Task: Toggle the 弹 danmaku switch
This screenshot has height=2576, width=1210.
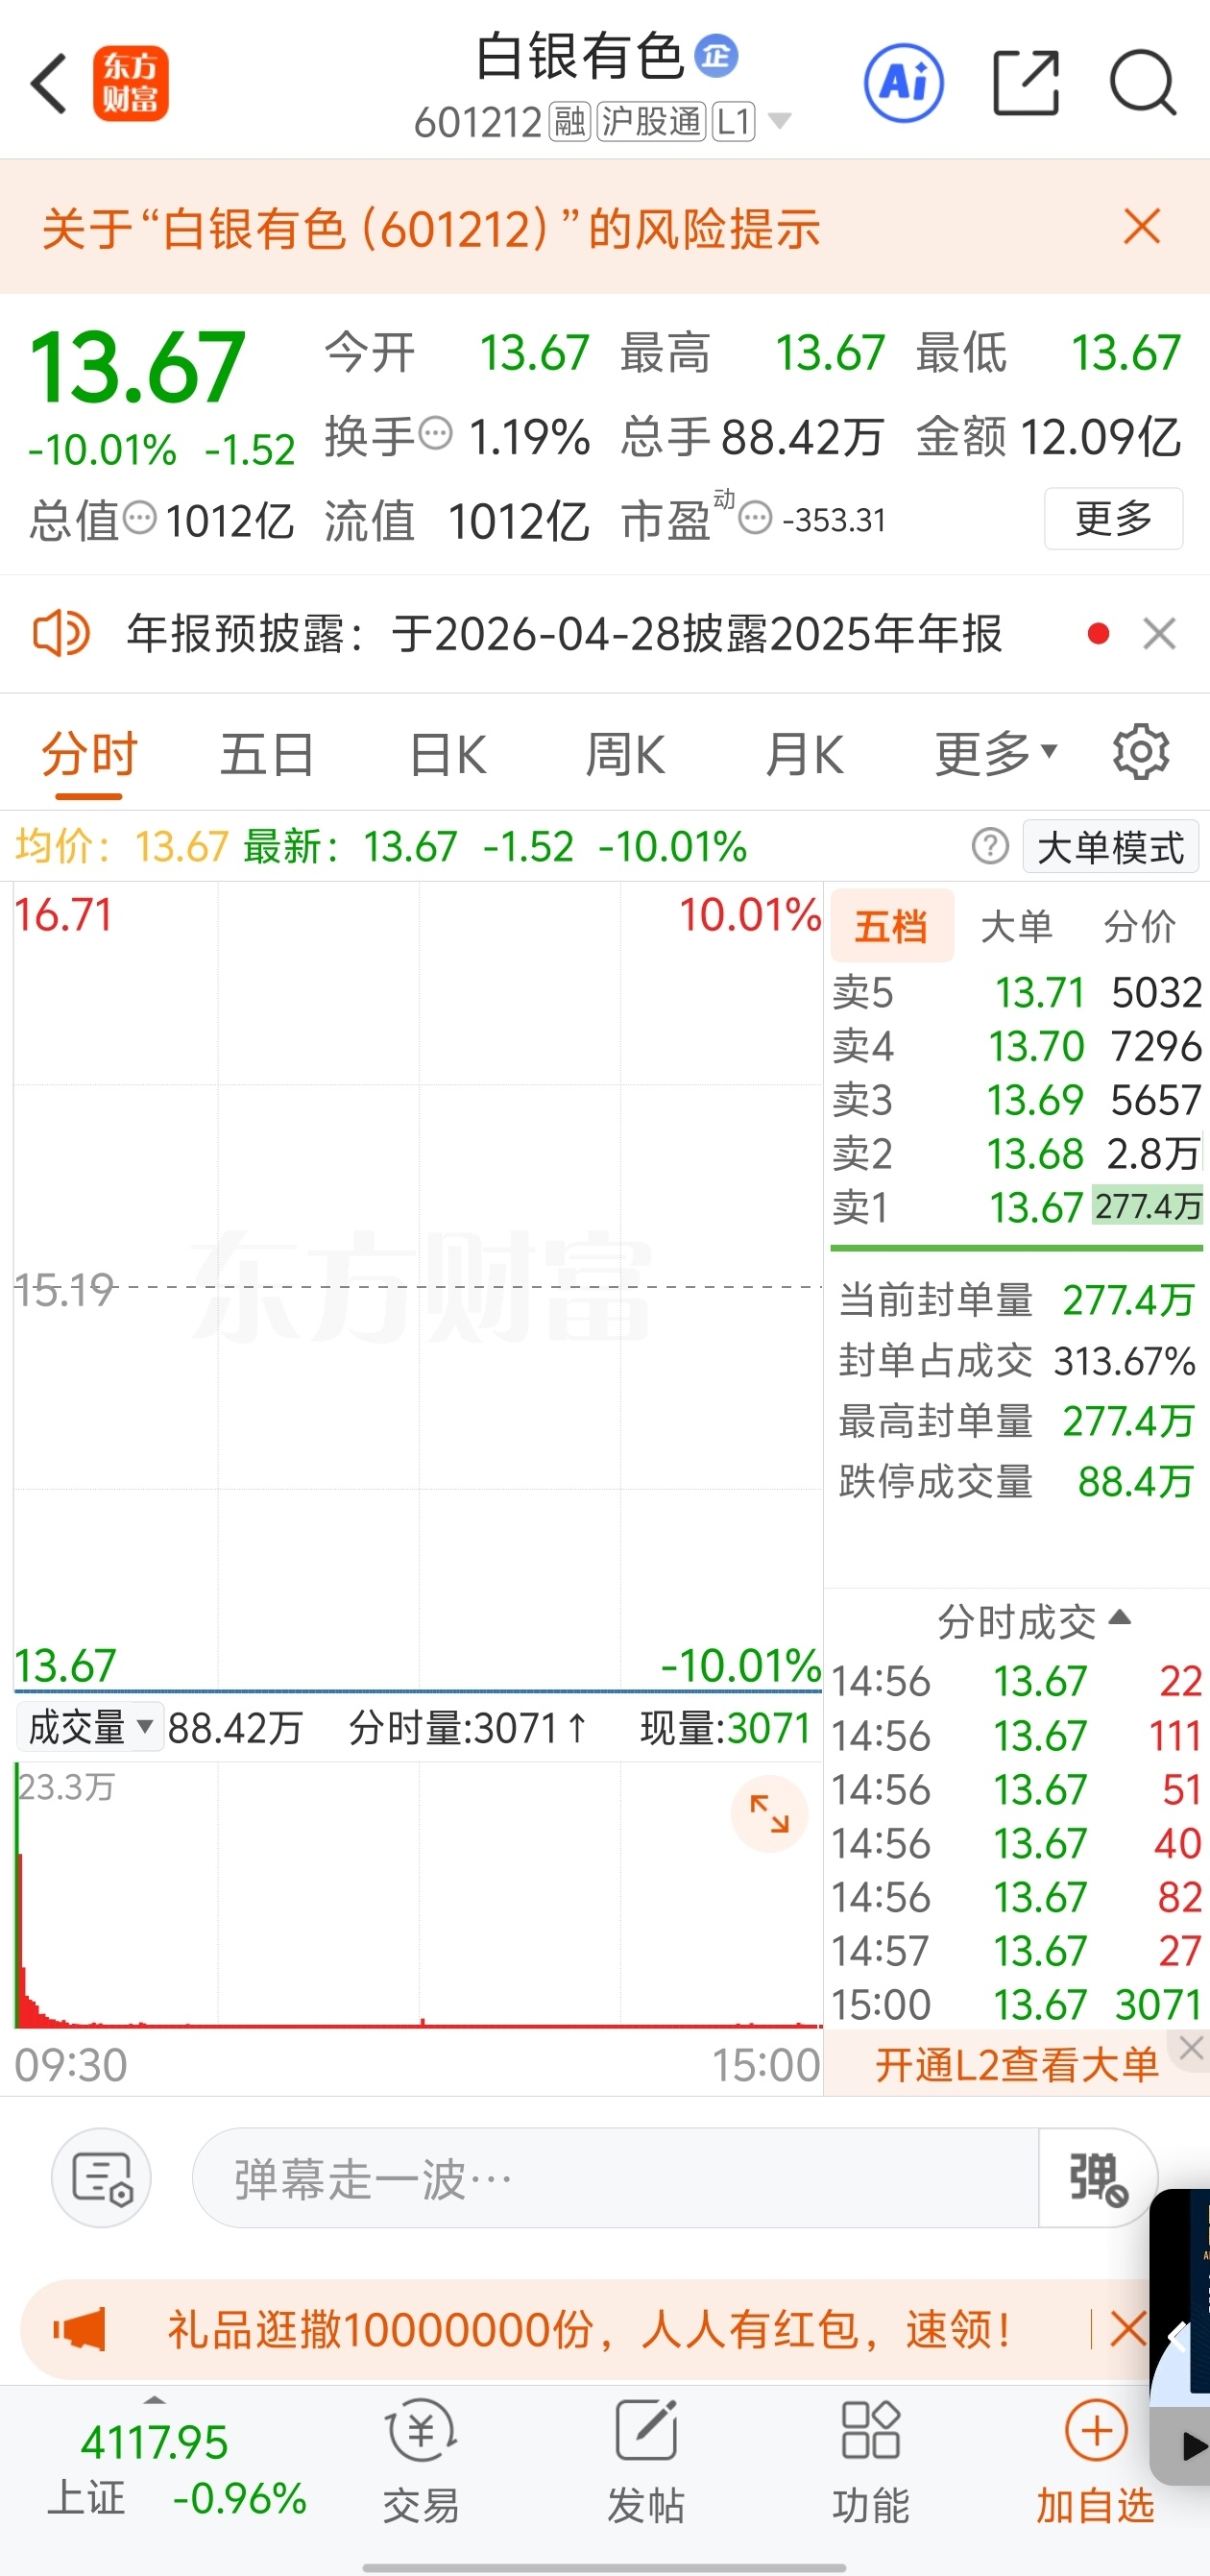Action: point(1098,2178)
